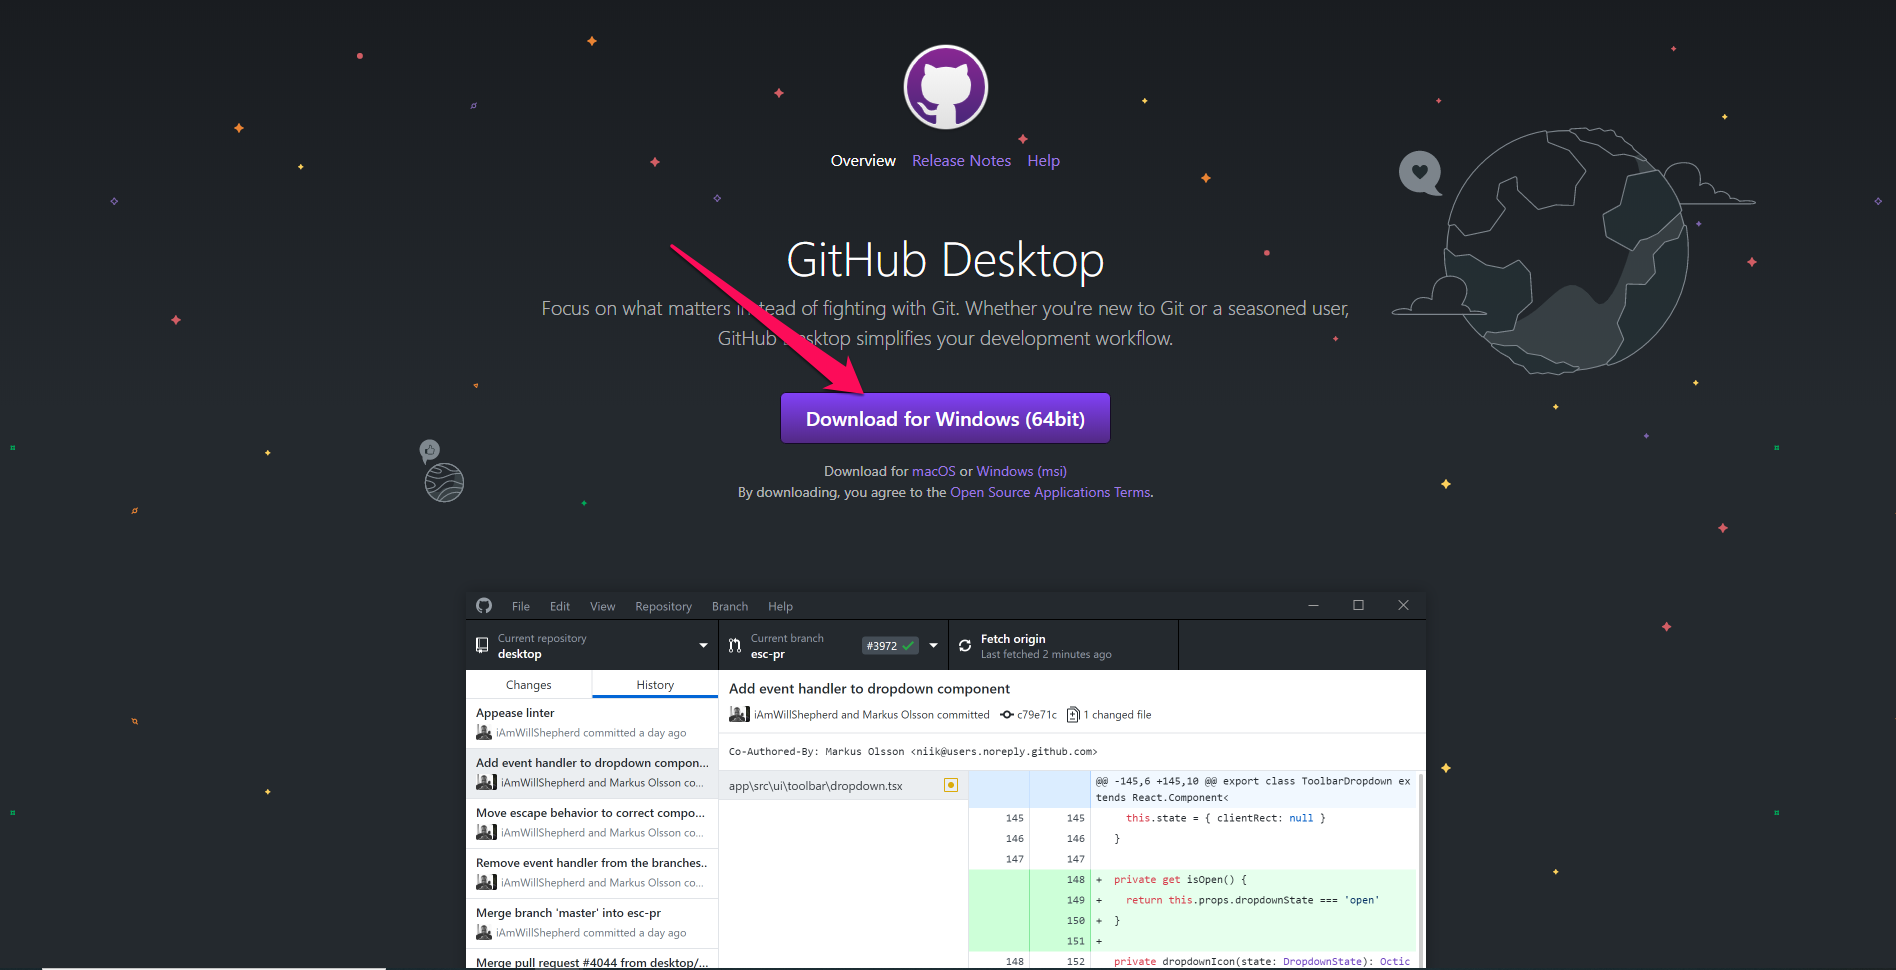Click the Fetch origin sync icon
Viewport: 1896px width, 970px height.
[x=965, y=646]
